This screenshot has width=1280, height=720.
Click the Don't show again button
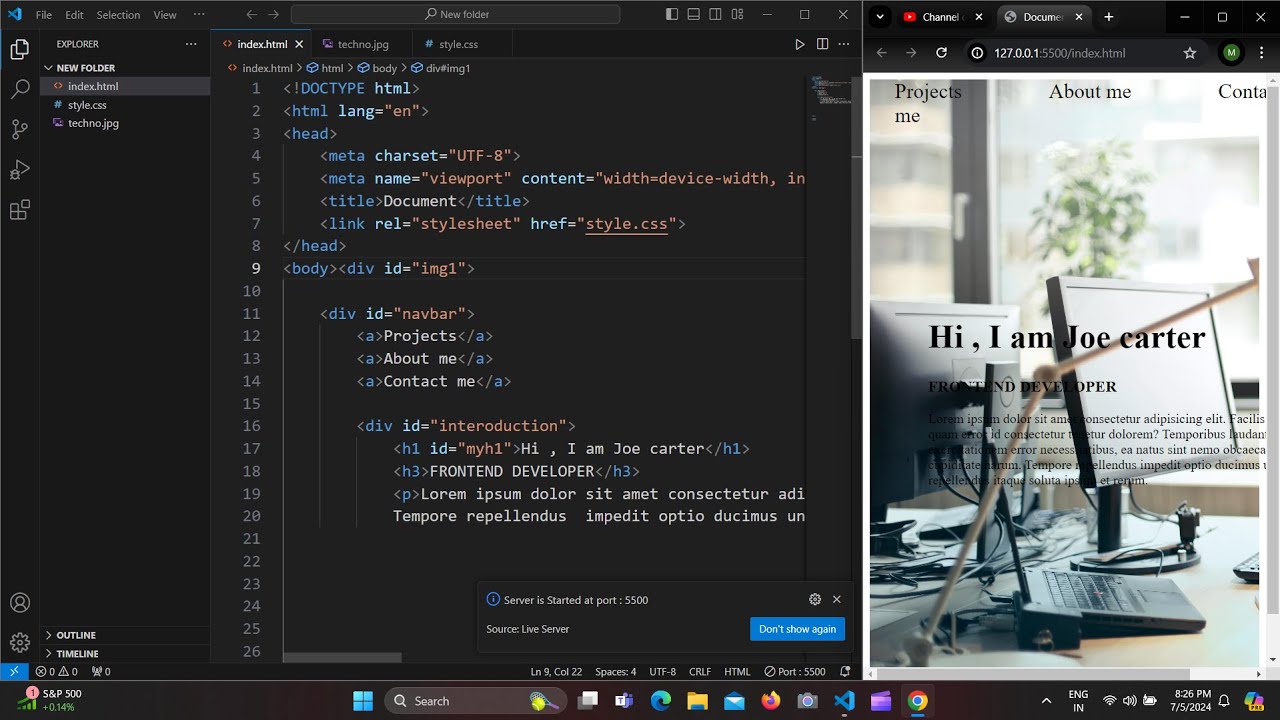point(797,629)
